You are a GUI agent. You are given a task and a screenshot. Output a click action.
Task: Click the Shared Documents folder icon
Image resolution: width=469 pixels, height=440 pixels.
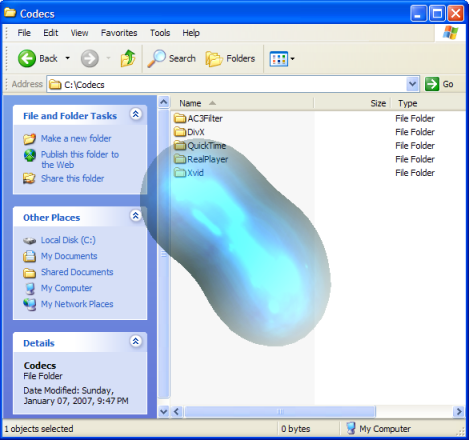(x=29, y=273)
